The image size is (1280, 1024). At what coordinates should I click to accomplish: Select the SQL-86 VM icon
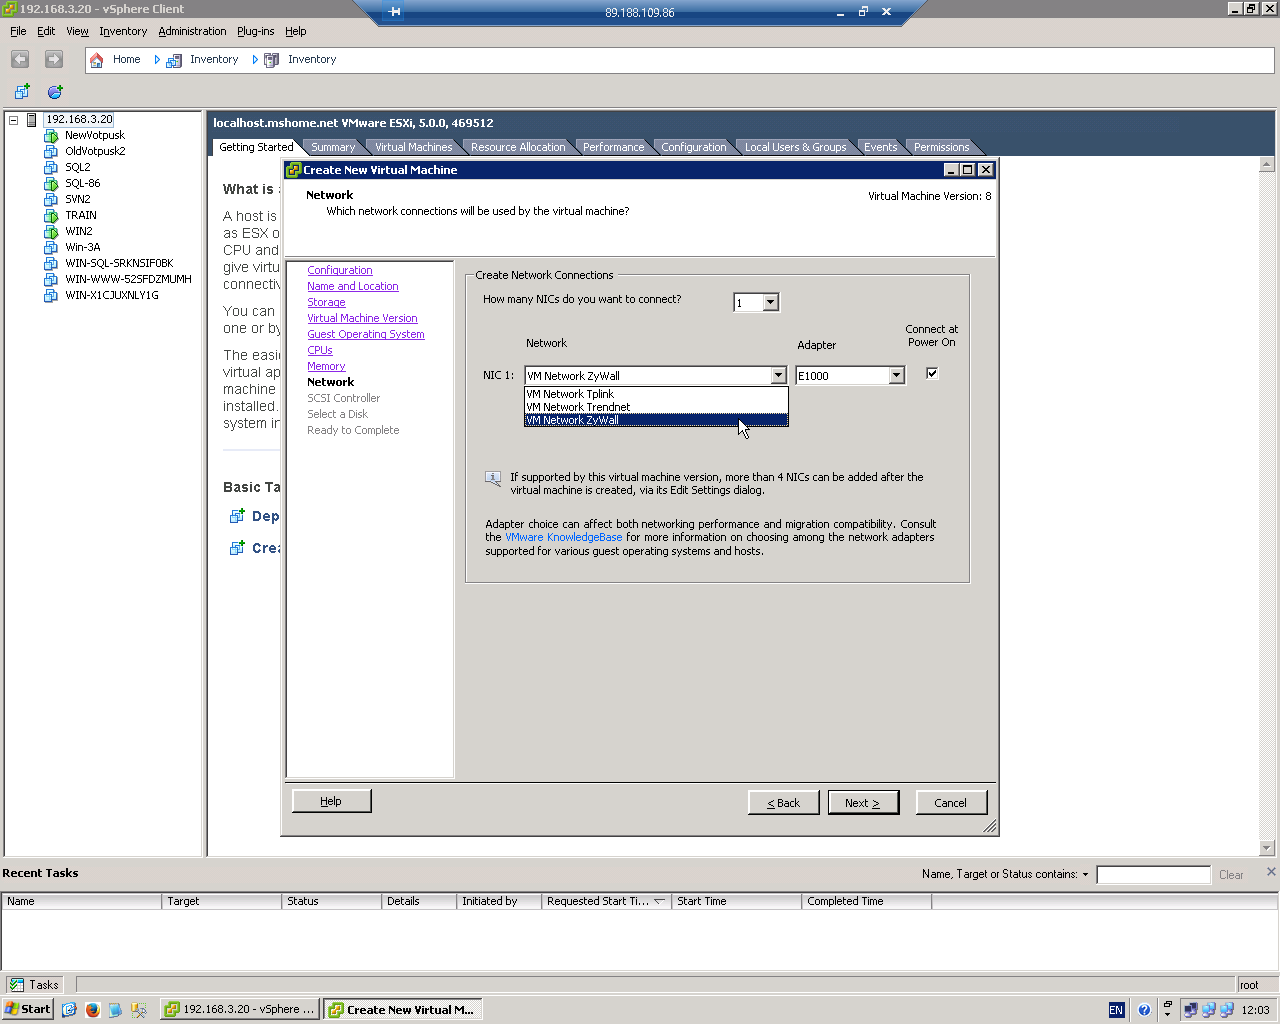click(51, 184)
